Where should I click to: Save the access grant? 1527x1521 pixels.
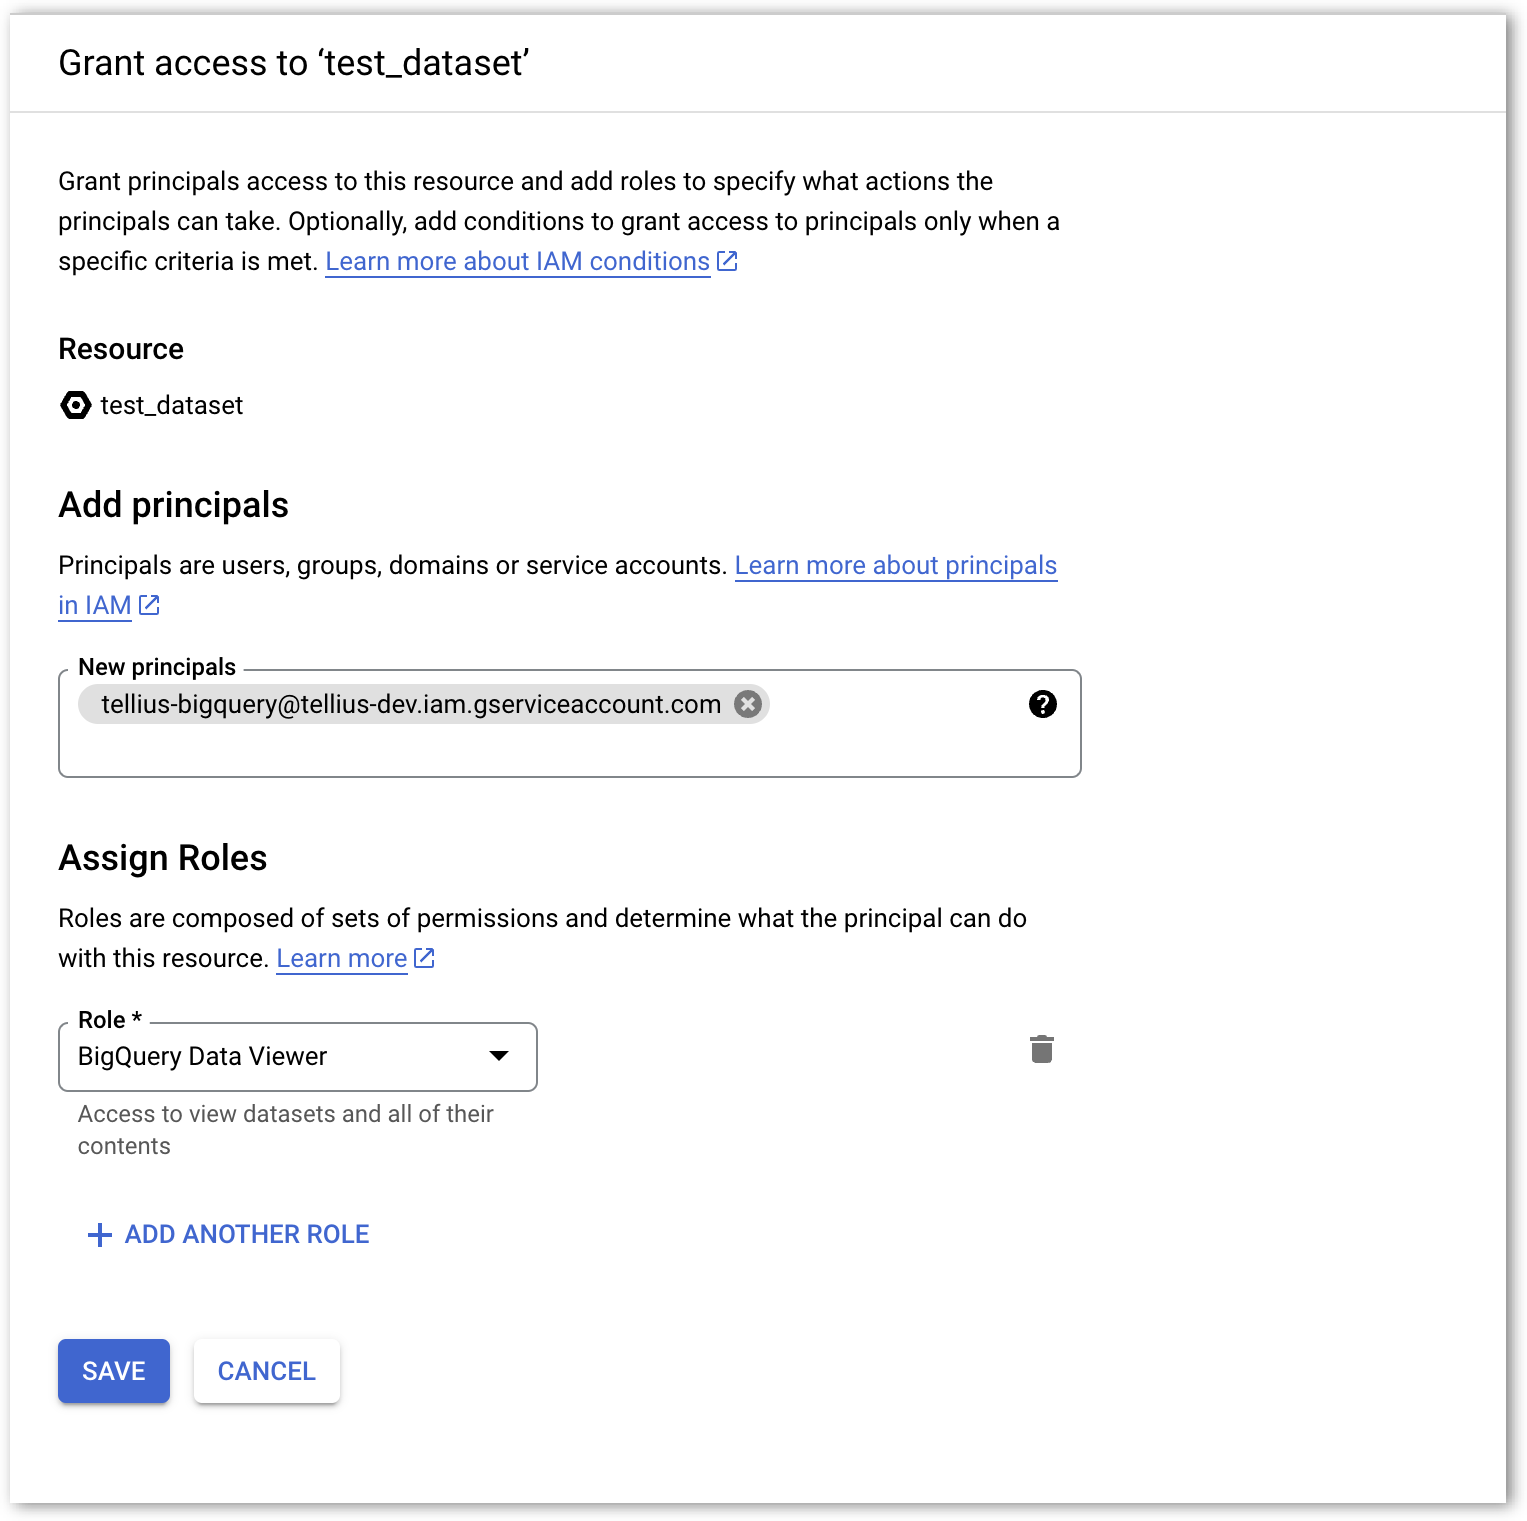(x=113, y=1371)
